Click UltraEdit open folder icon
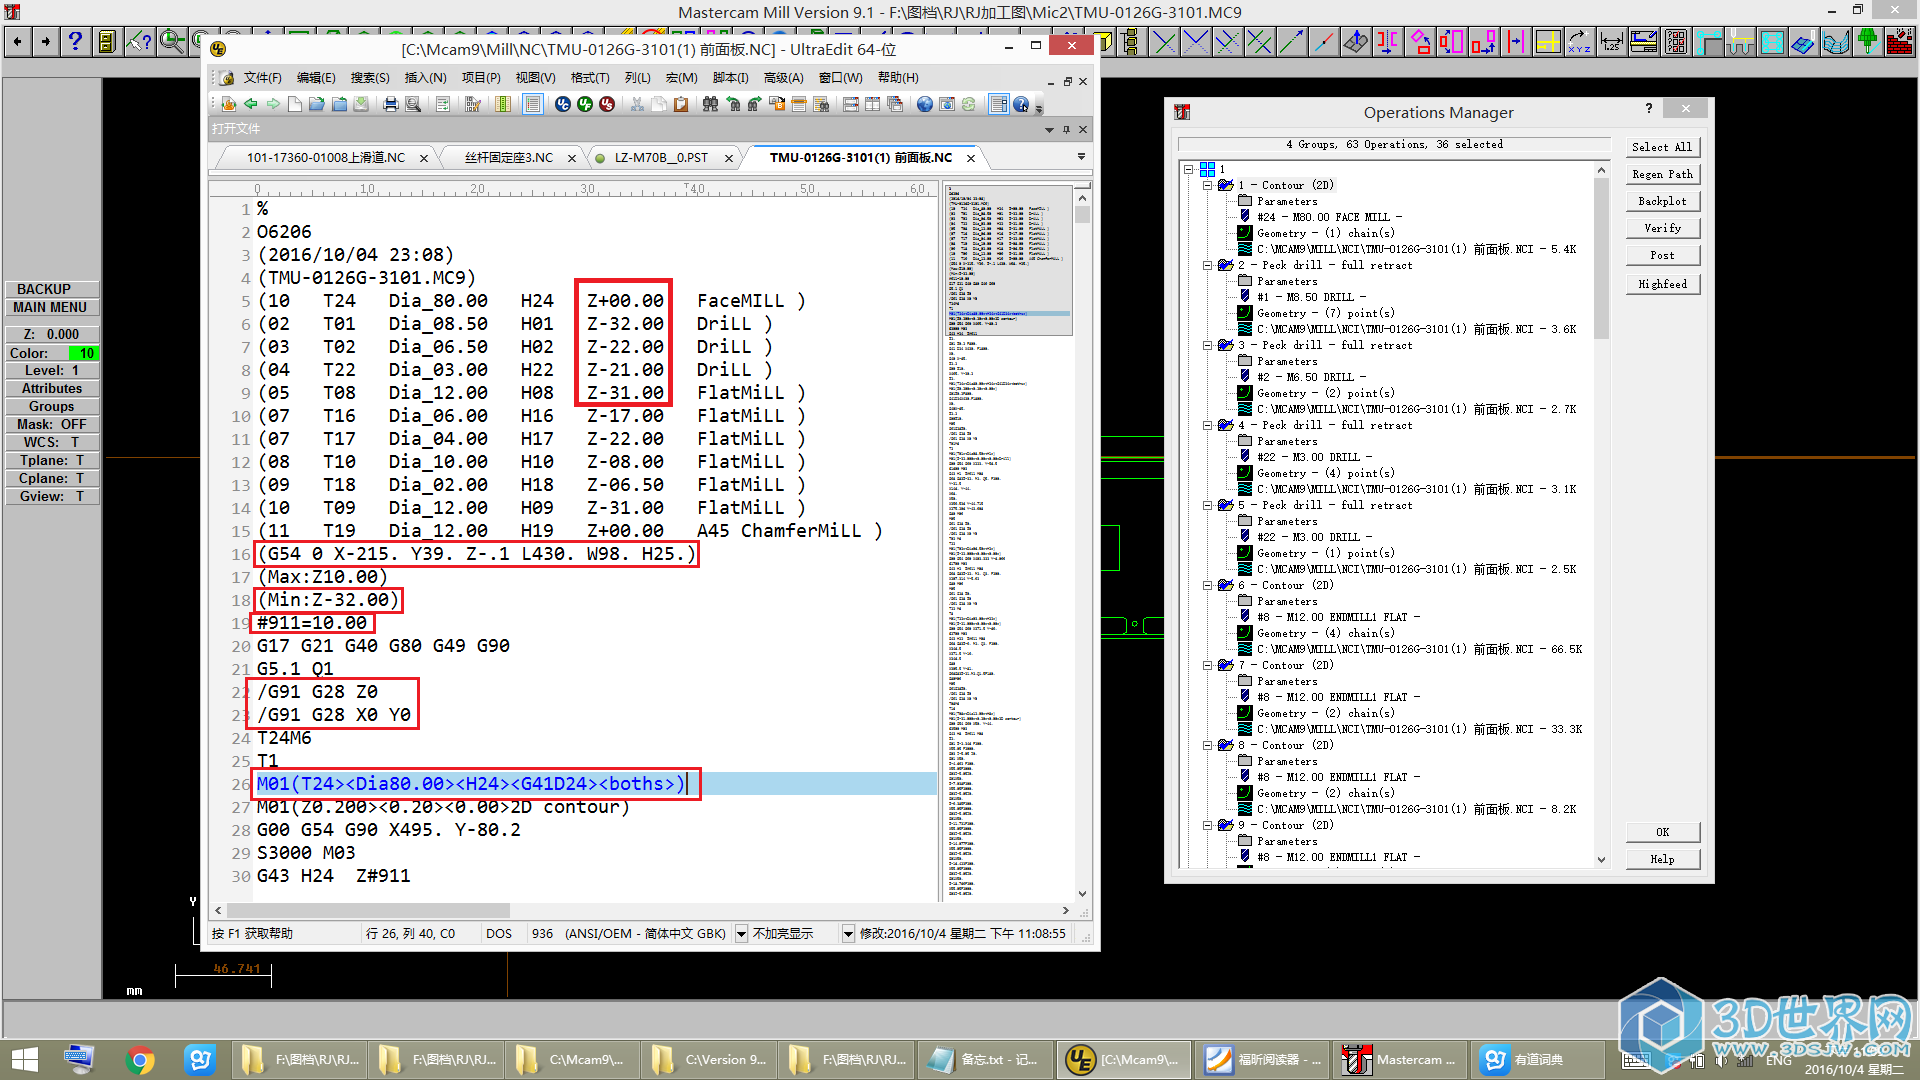Viewport: 1920px width, 1080px height. (317, 104)
